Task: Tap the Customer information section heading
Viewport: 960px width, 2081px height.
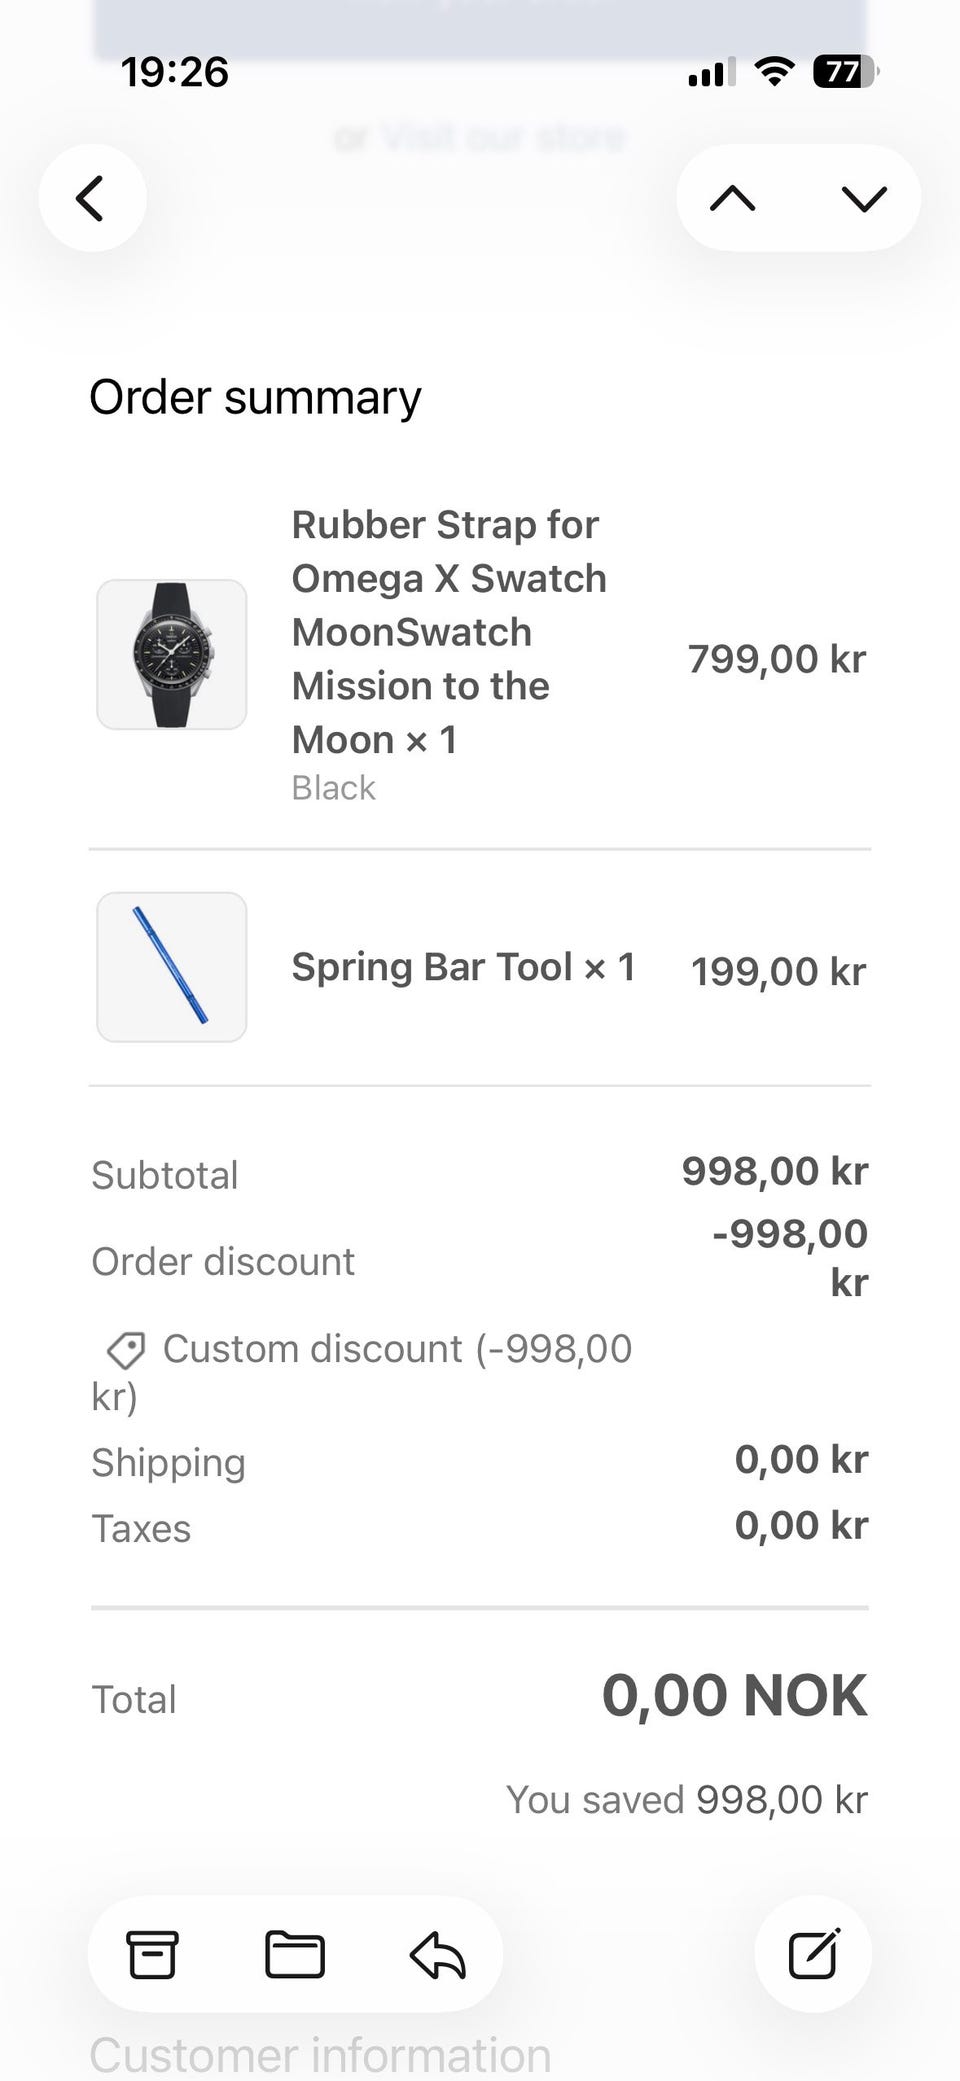Action: pyautogui.click(x=320, y=2055)
